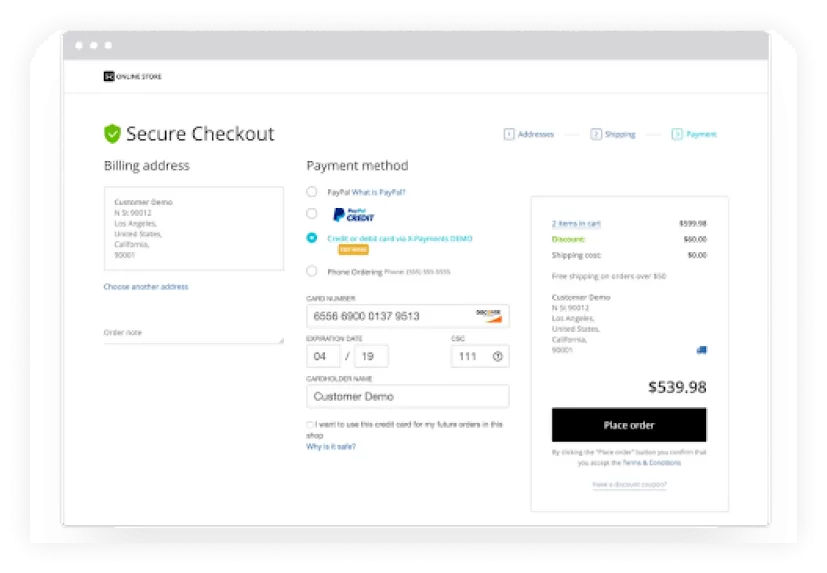Click the CSC help question mark icon
The width and height of the screenshot is (827, 573).
pyautogui.click(x=497, y=356)
